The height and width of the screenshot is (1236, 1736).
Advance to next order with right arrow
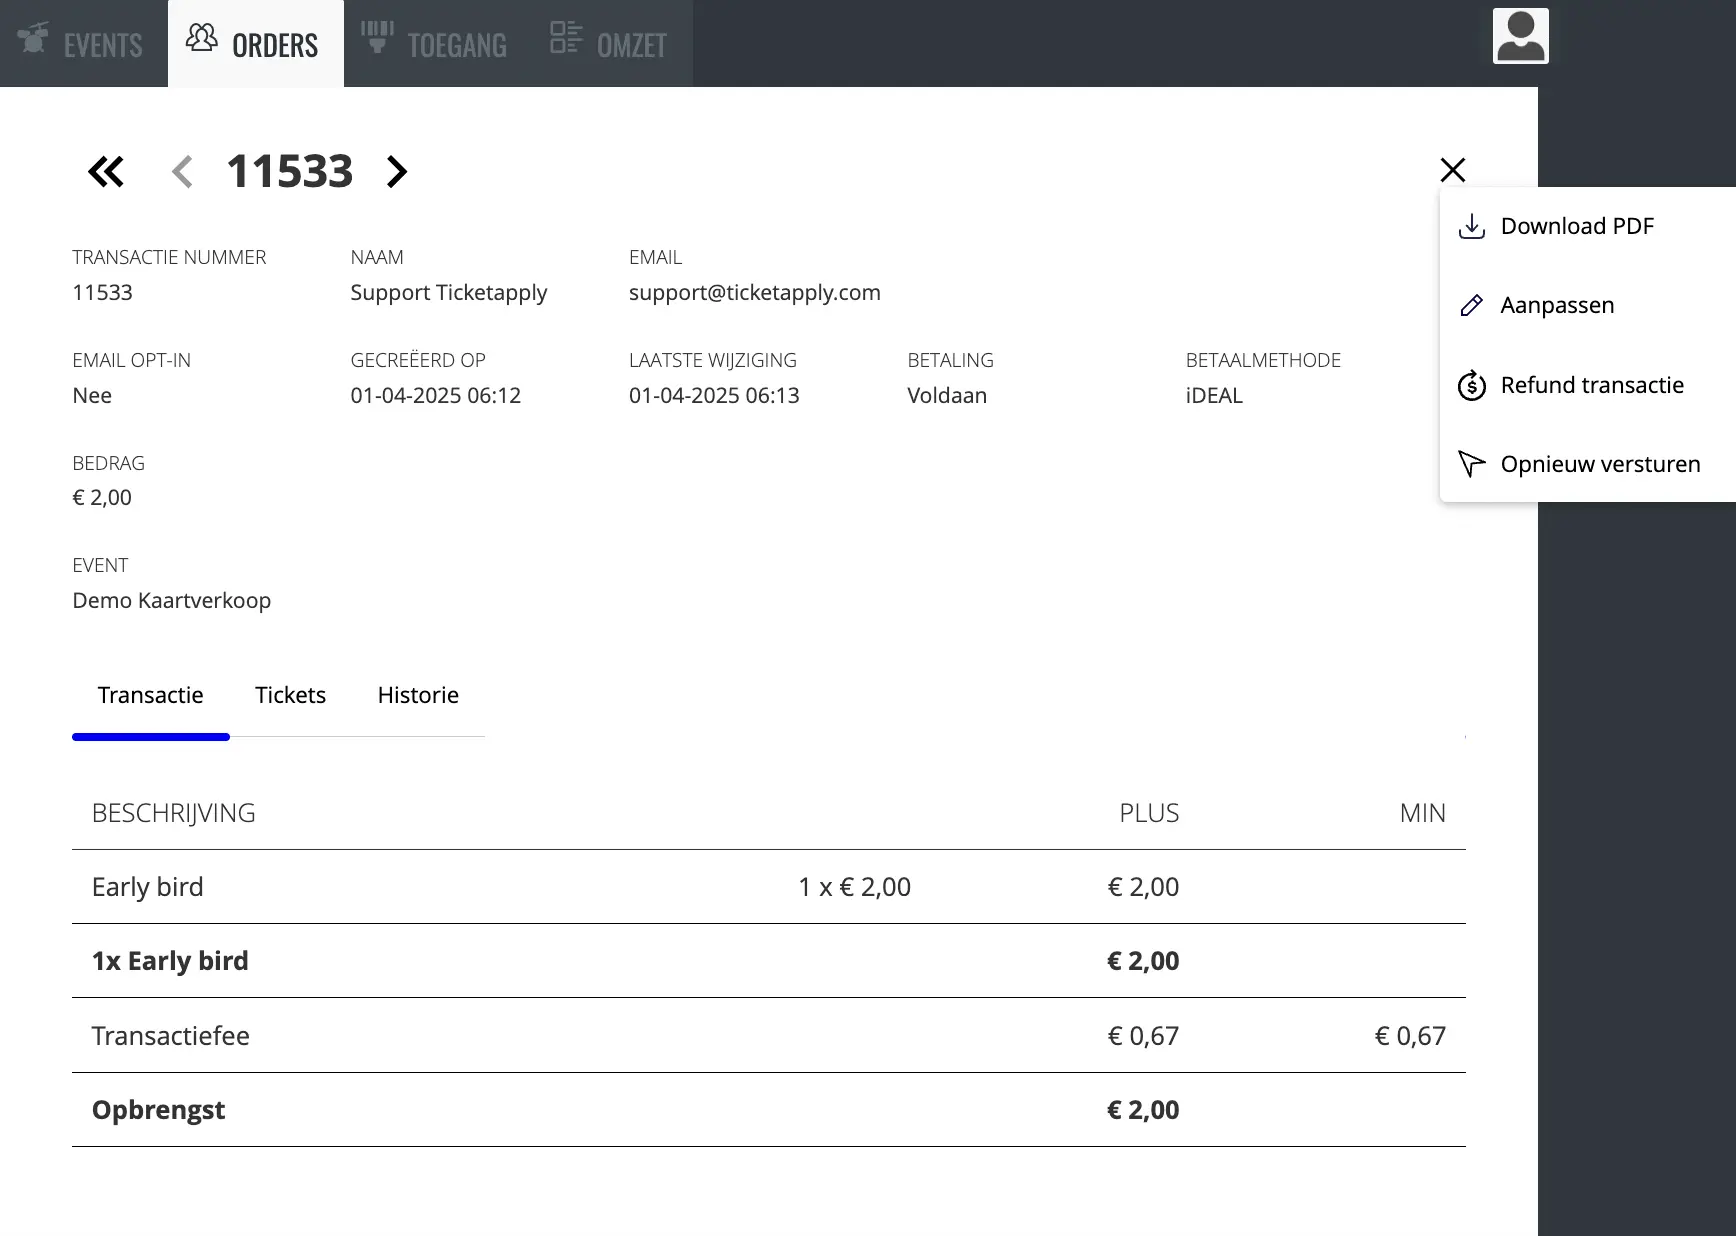[x=396, y=171]
